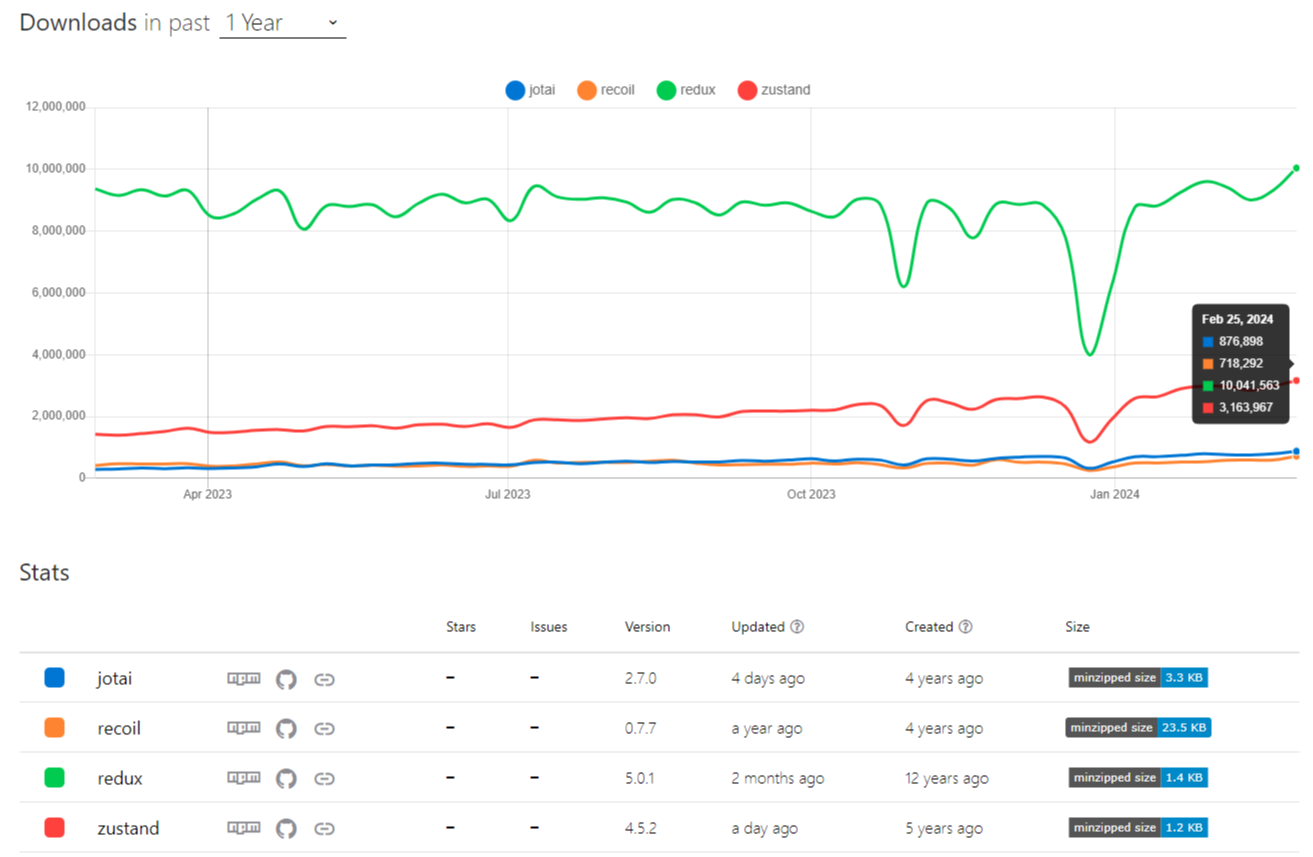1313x857 pixels.
Task: Click jotai blue color swatch in Stats
Action: [x=54, y=678]
